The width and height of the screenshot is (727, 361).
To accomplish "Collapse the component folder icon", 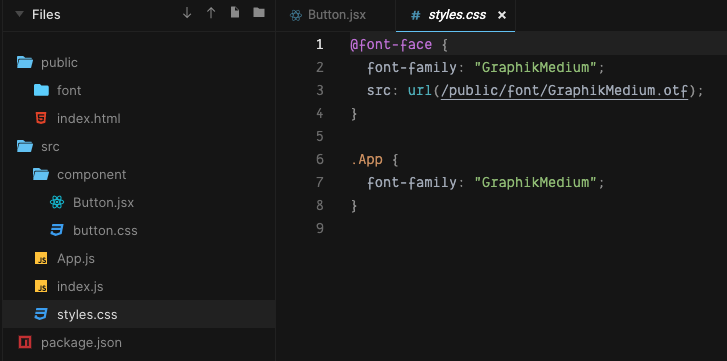I will click(x=41, y=174).
